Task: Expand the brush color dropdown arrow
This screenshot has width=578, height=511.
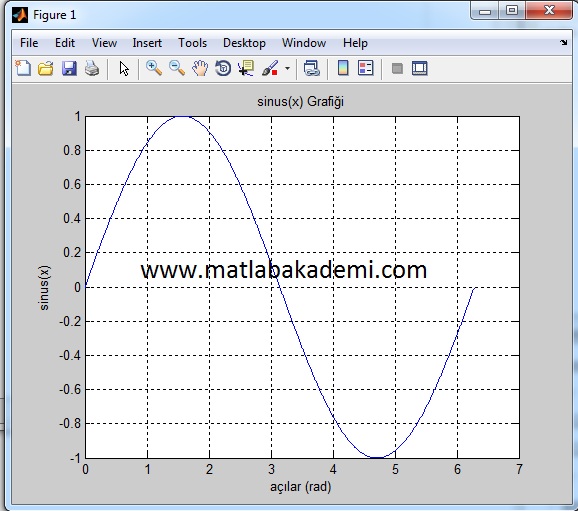Action: 288,69
